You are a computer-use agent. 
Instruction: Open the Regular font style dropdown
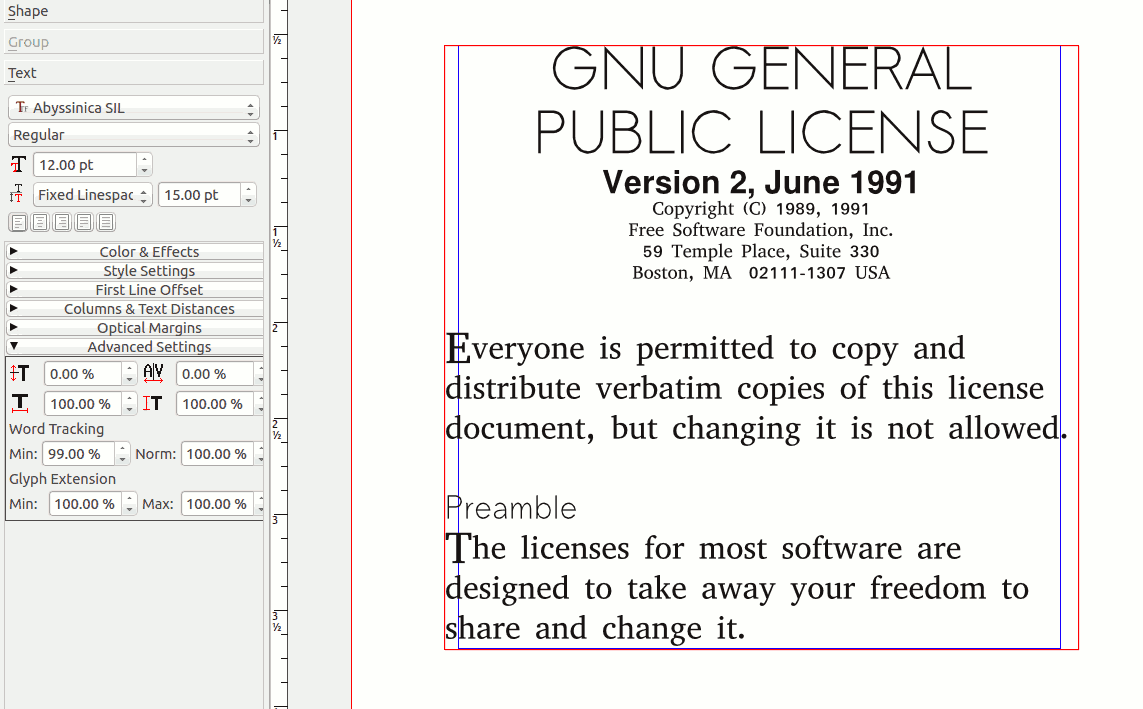pos(133,135)
